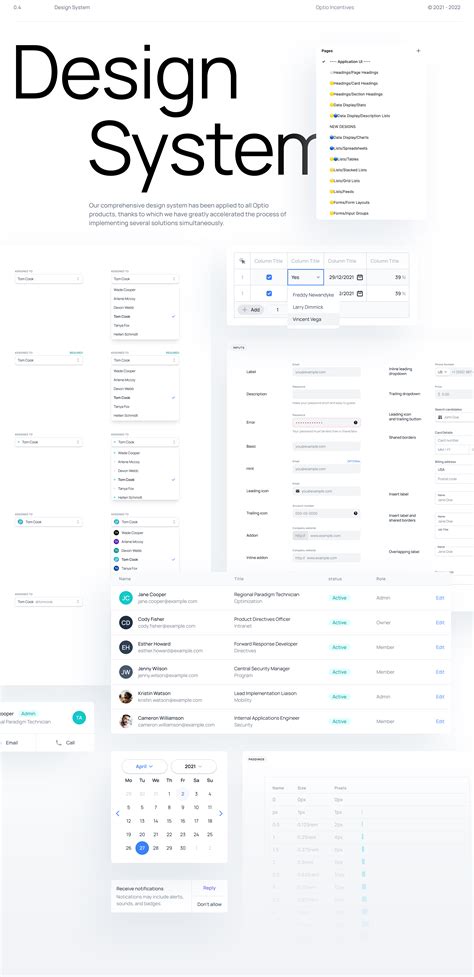Open the Forms/Input Groups page
This screenshot has height=977, width=474.
[349, 213]
